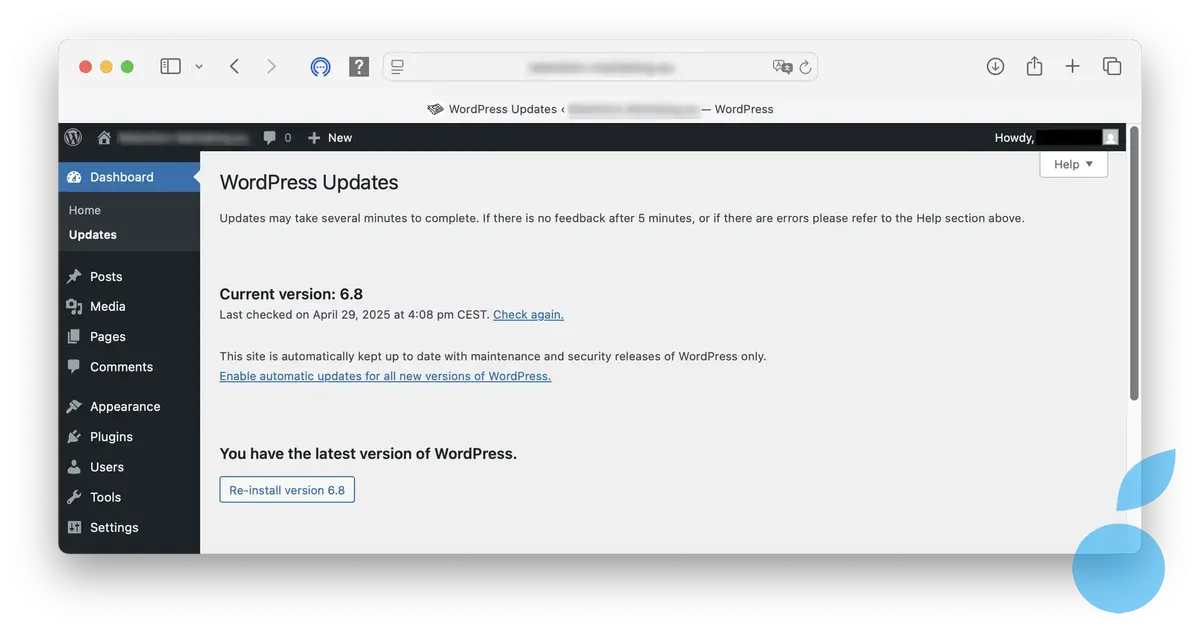The image size is (1200, 631).
Task: Open Safari's sidebar options chevron
Action: 198,65
